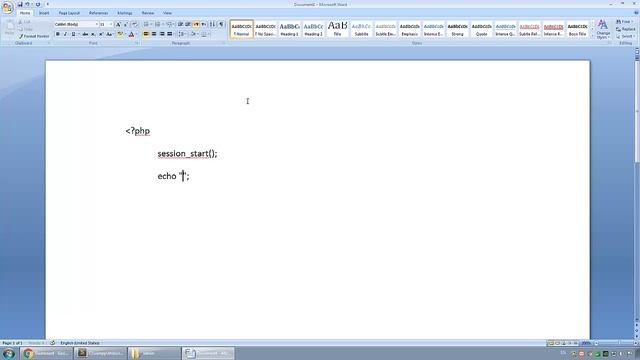Apply red font color
This screenshot has width=640, height=360.
131,34
